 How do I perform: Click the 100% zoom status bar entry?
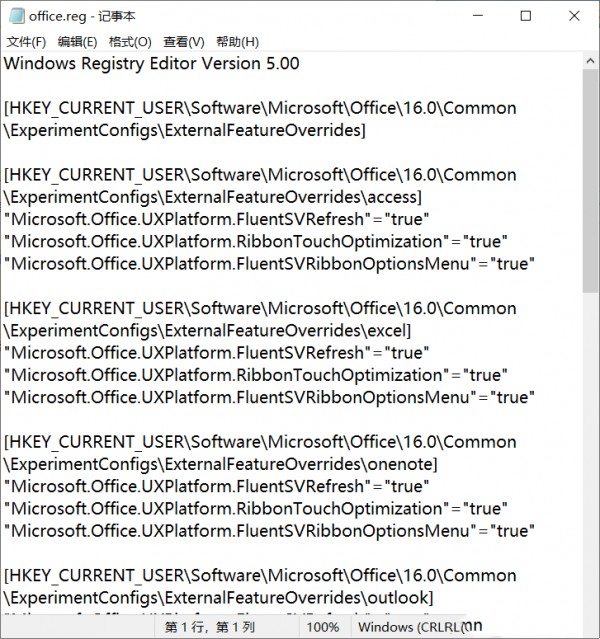323,627
